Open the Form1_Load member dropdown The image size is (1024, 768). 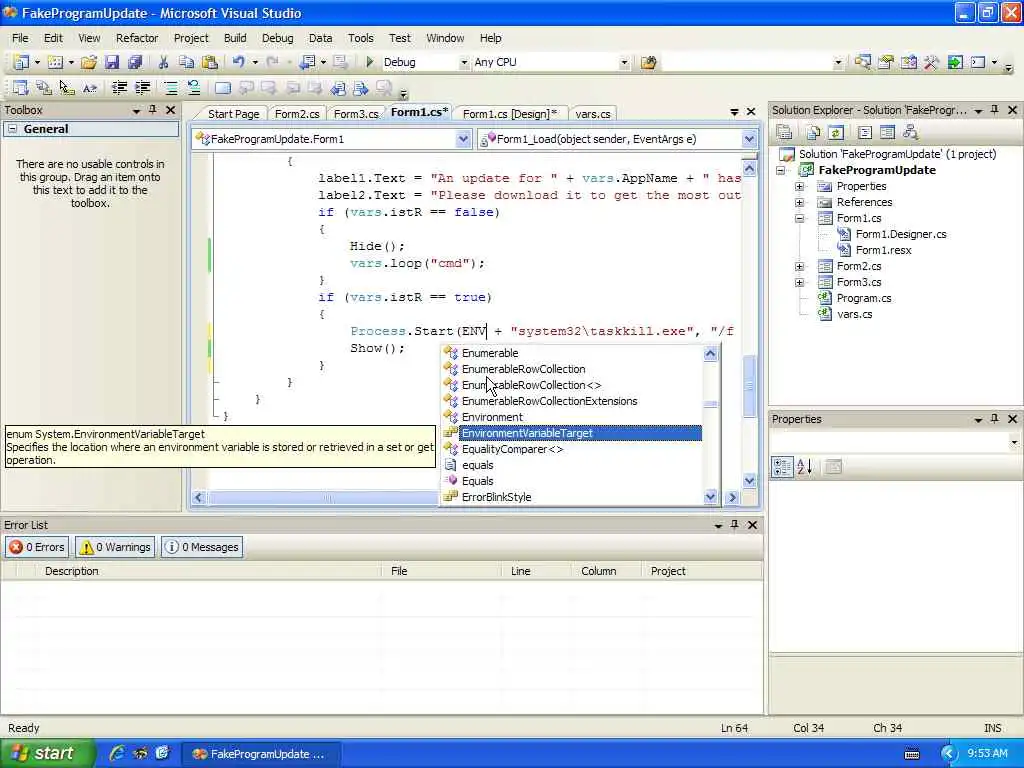click(x=748, y=139)
